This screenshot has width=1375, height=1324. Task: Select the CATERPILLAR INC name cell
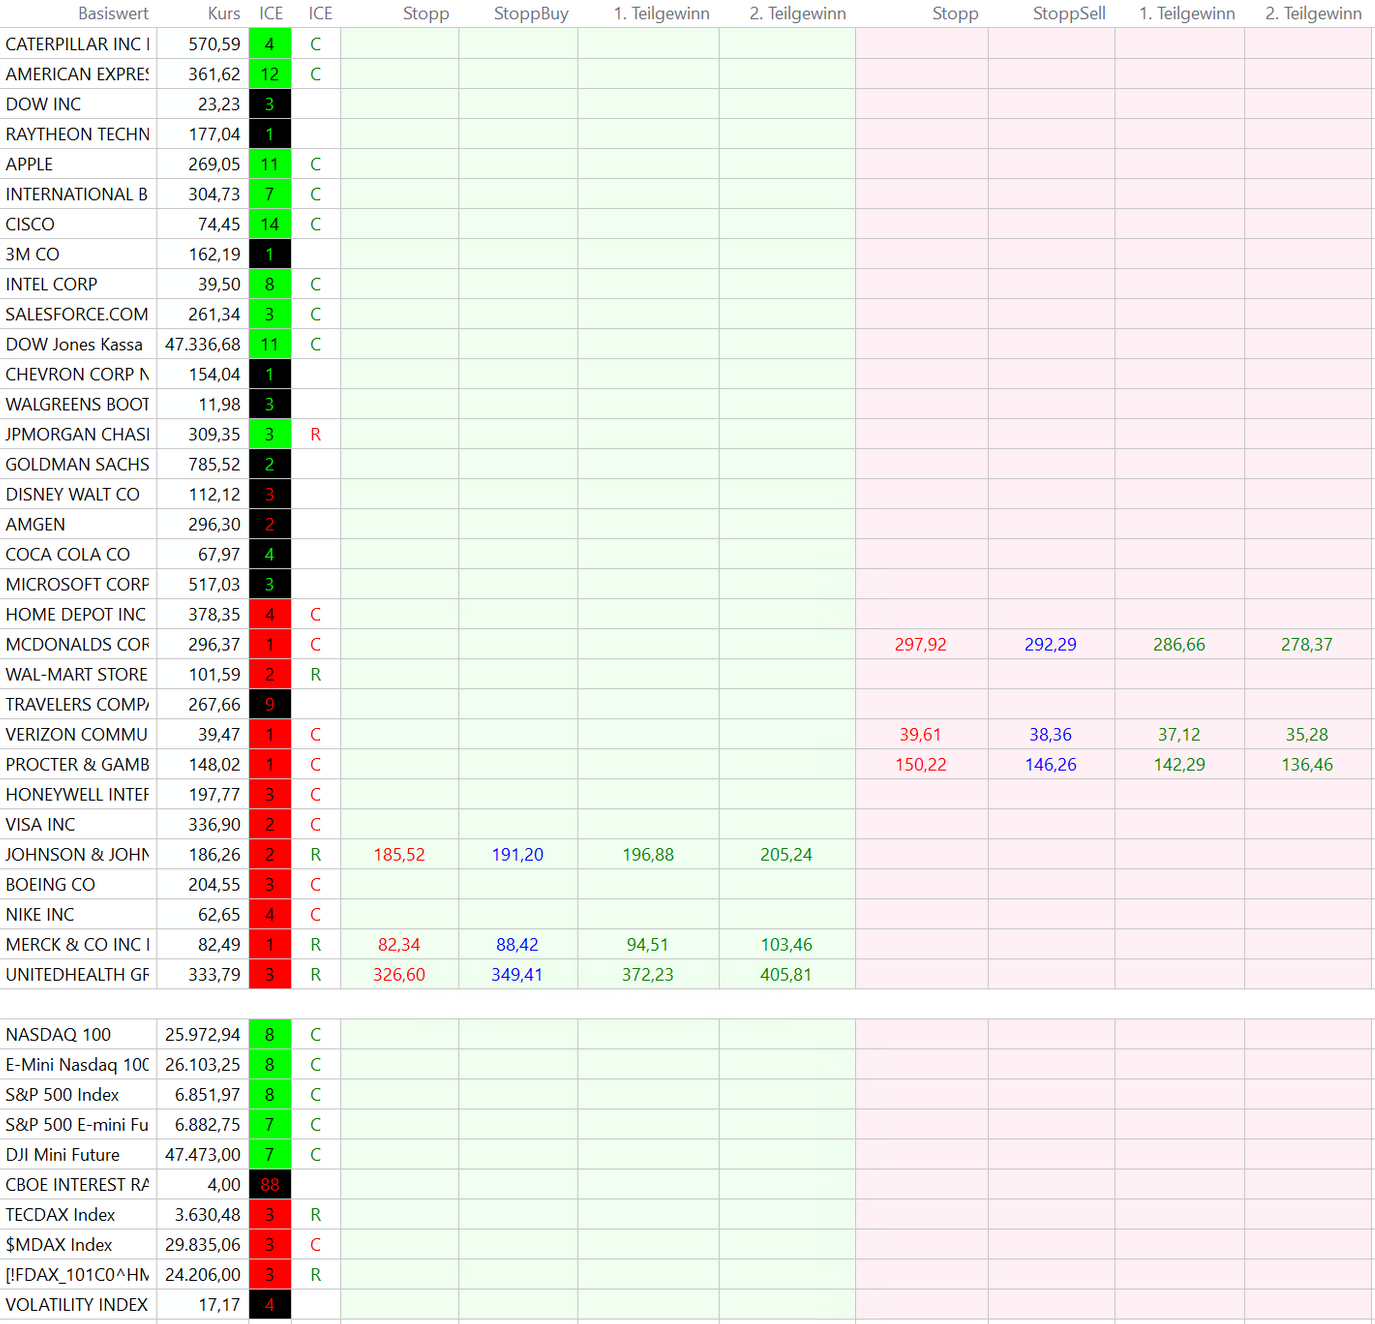click(x=78, y=44)
